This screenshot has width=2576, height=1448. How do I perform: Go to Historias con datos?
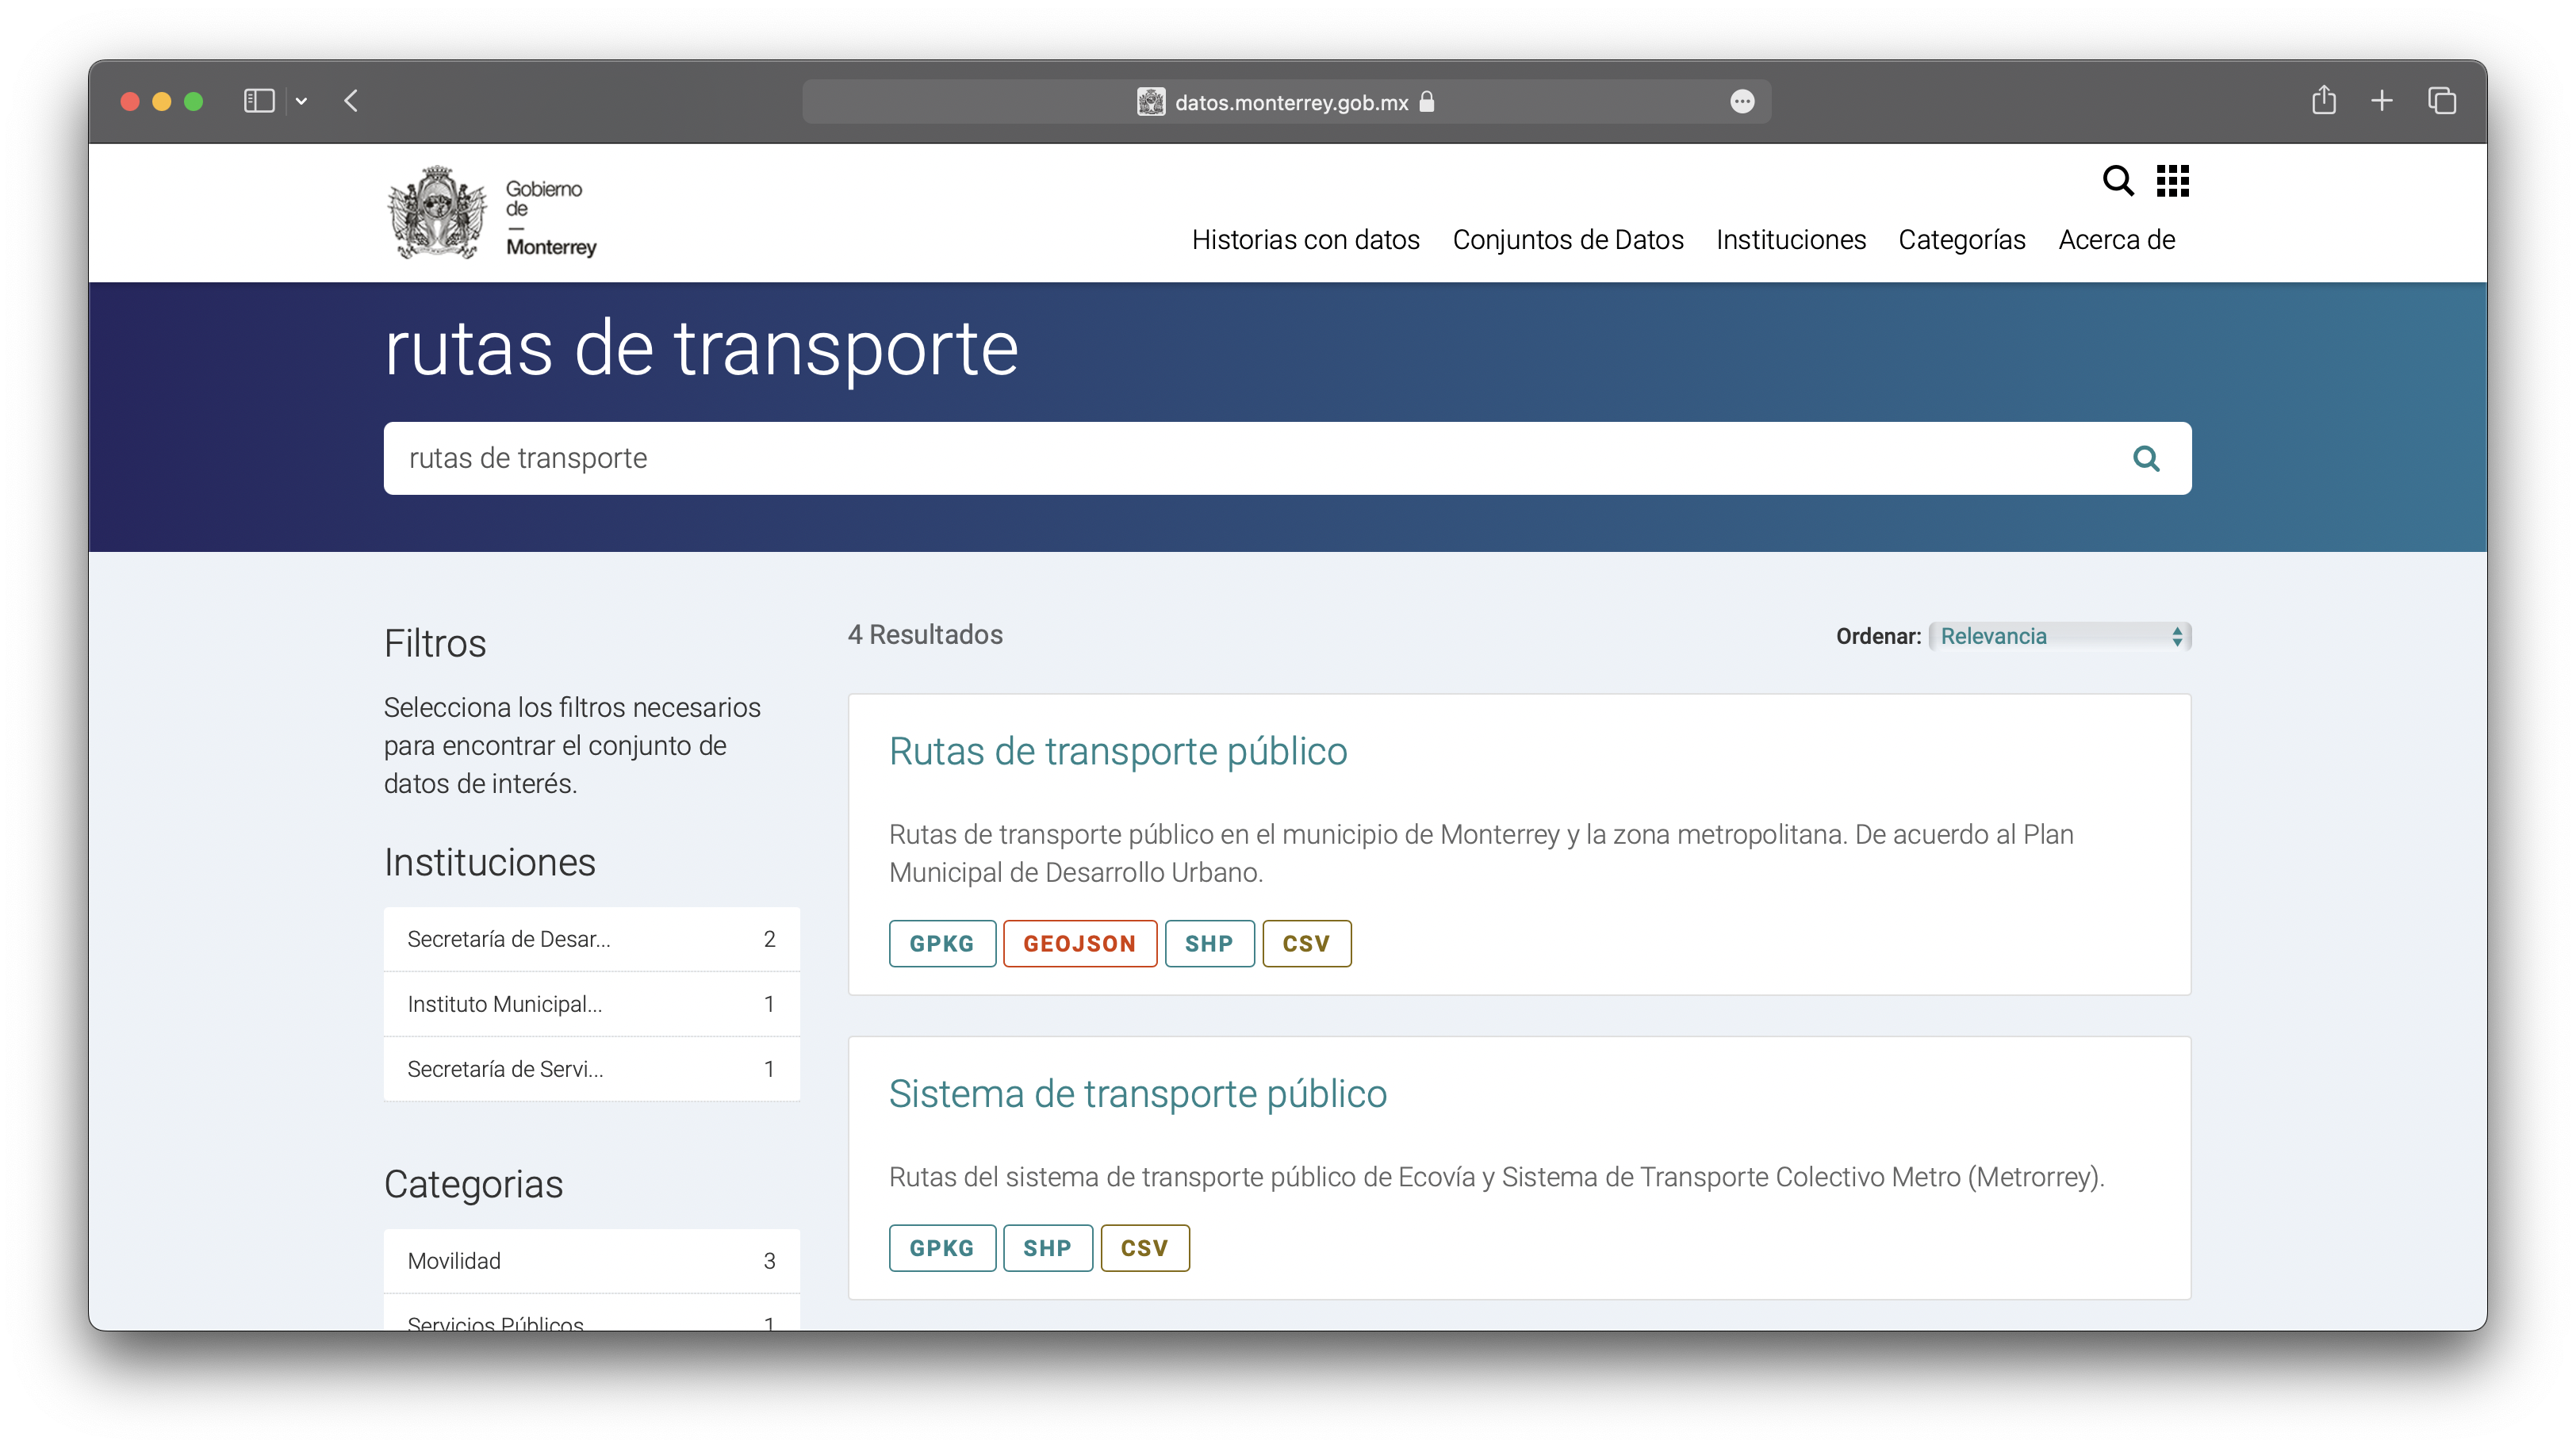tap(1305, 240)
